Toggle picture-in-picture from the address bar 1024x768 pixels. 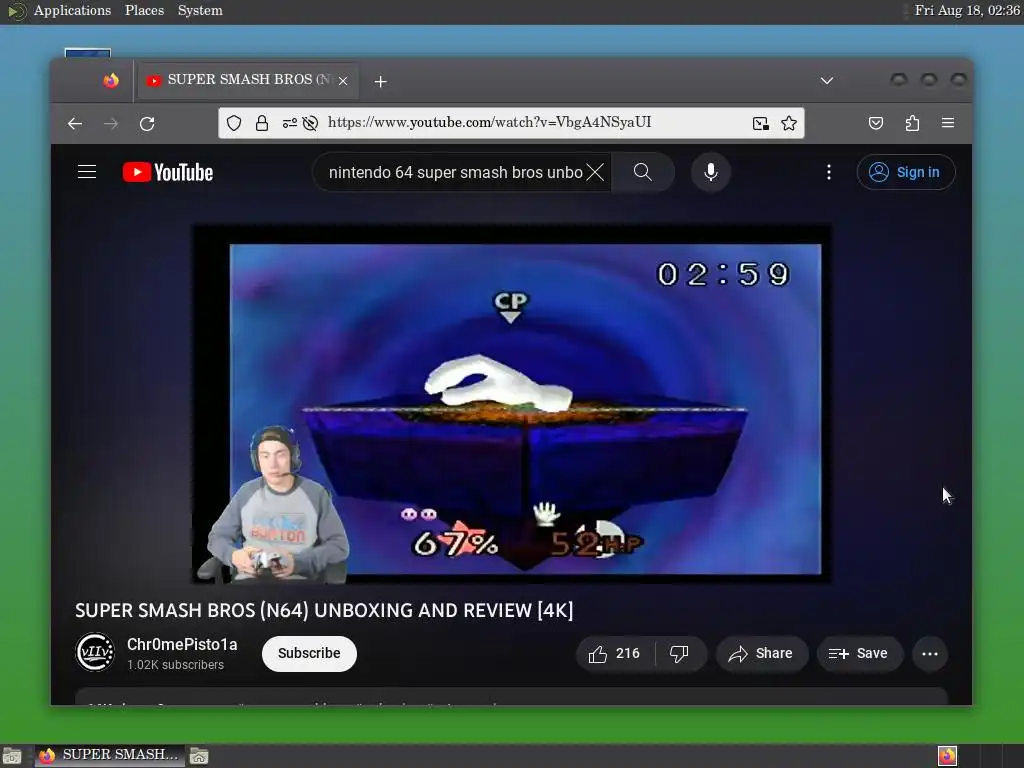click(x=761, y=123)
